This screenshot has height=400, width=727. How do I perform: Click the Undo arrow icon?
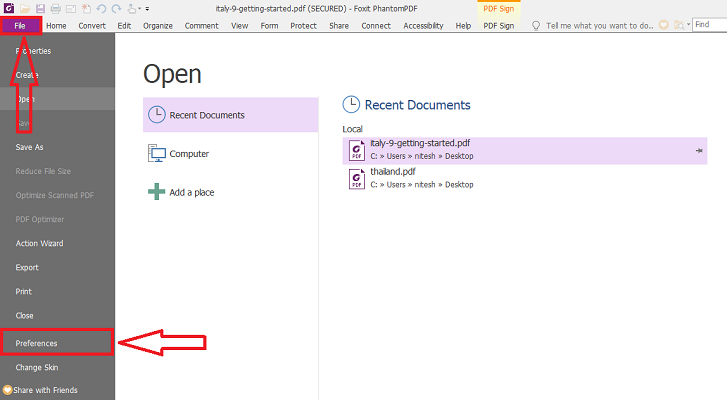click(x=102, y=8)
